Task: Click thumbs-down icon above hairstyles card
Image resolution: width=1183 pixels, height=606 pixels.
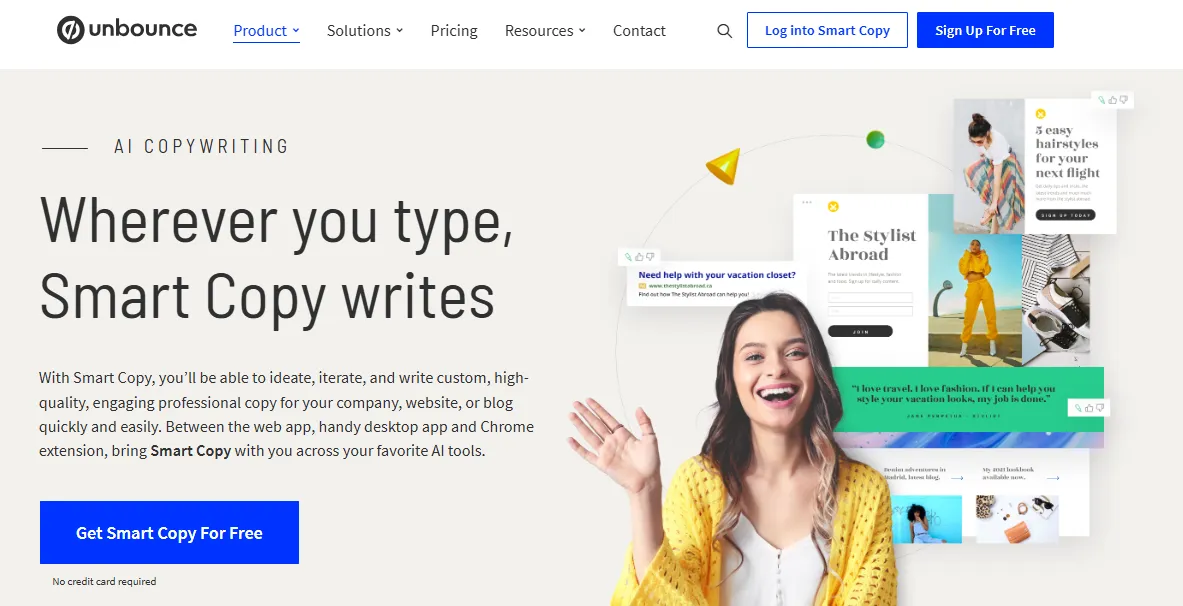Action: tap(1123, 100)
